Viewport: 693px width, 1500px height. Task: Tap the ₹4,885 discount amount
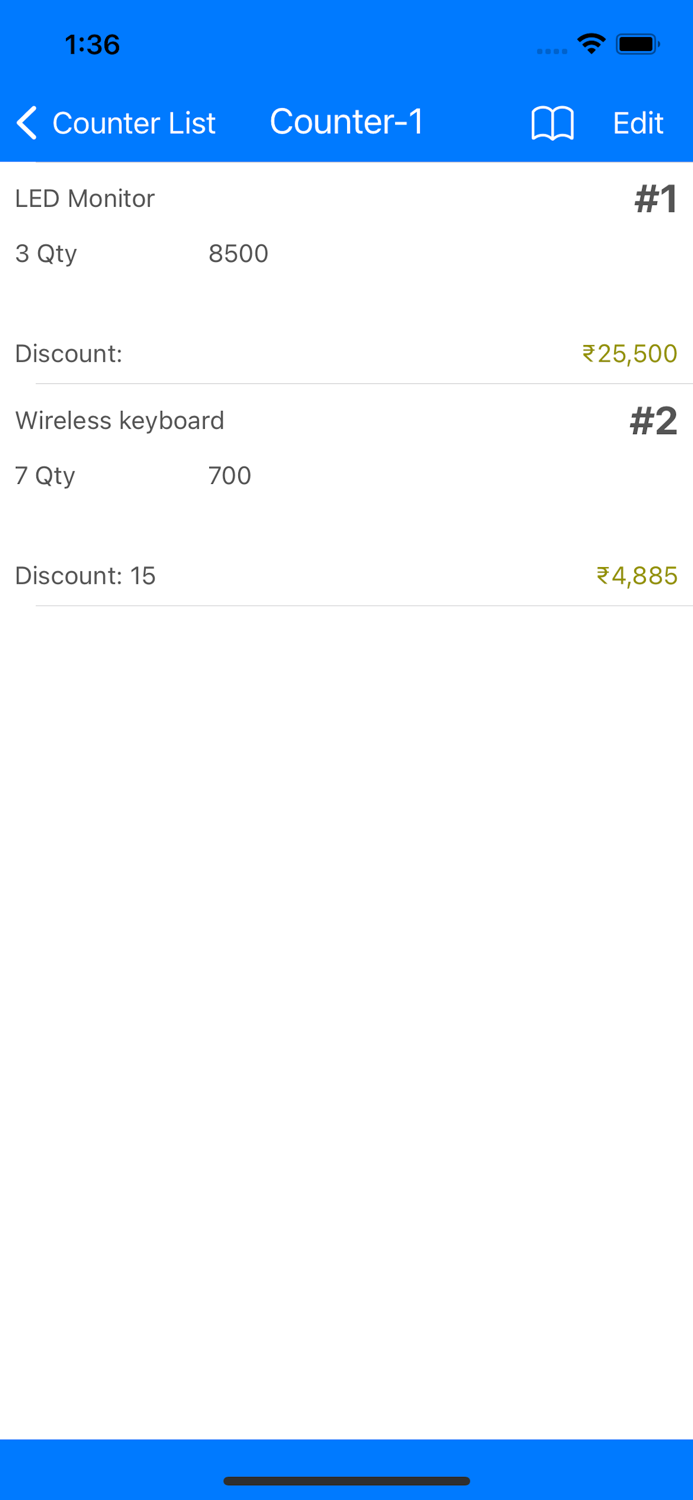pos(637,575)
